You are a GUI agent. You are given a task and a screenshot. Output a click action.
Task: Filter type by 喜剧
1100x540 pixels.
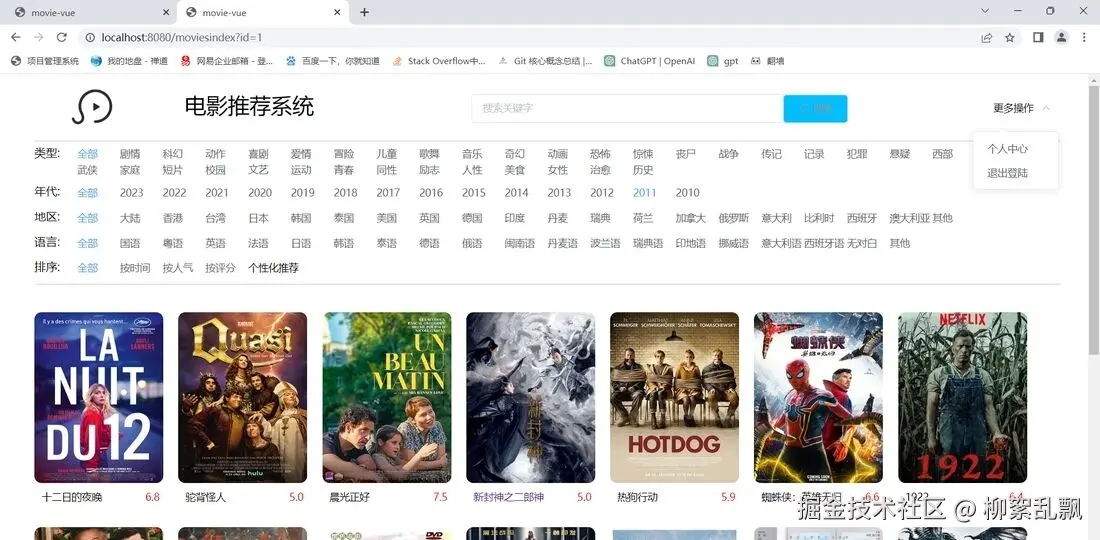click(x=258, y=154)
